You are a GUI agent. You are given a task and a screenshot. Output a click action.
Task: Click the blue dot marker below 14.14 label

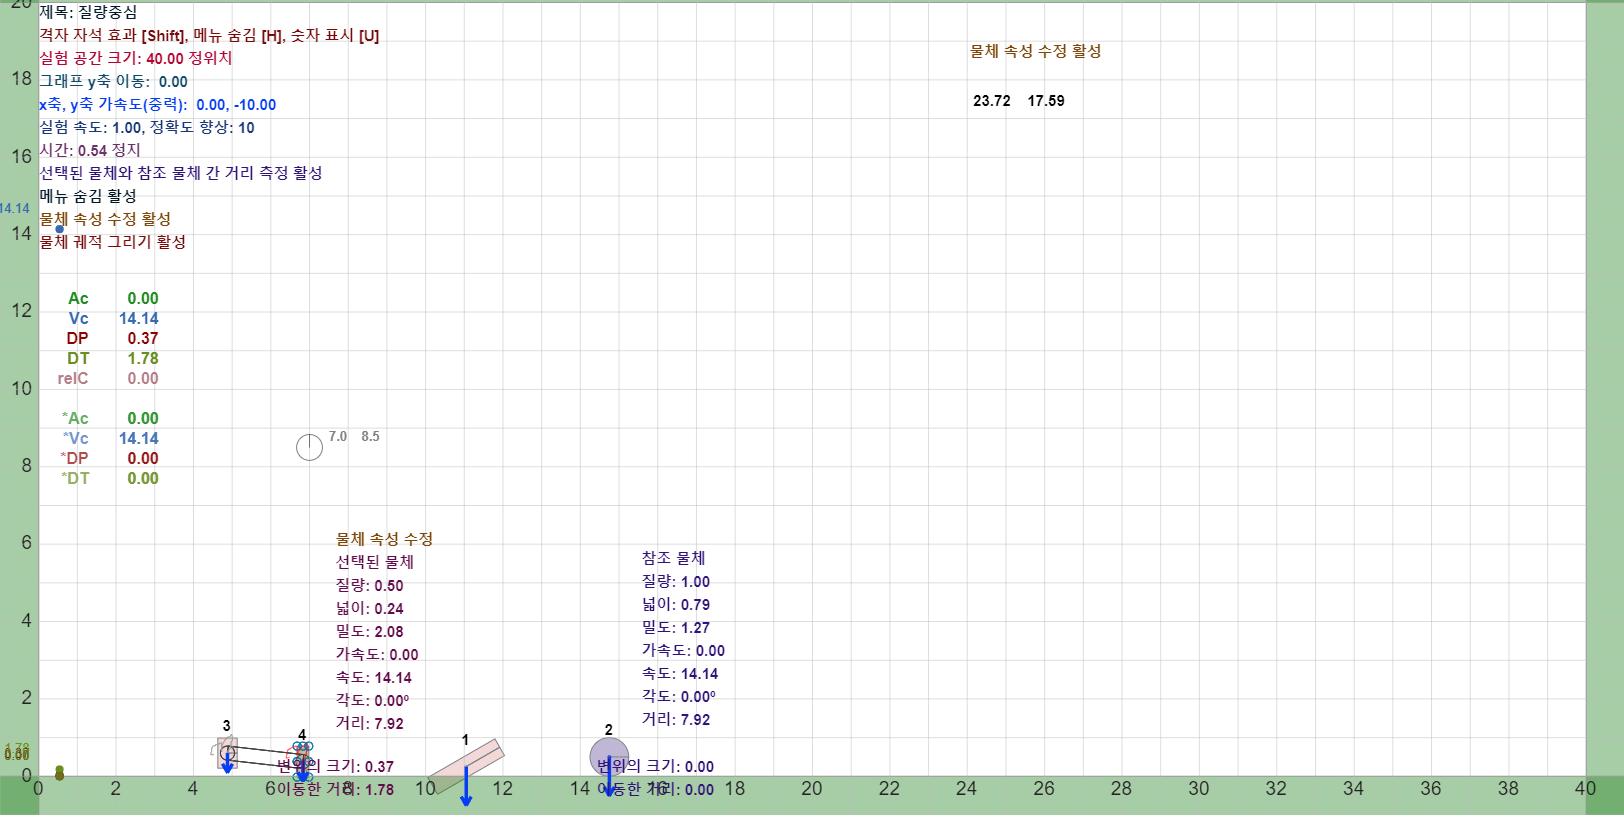(60, 229)
